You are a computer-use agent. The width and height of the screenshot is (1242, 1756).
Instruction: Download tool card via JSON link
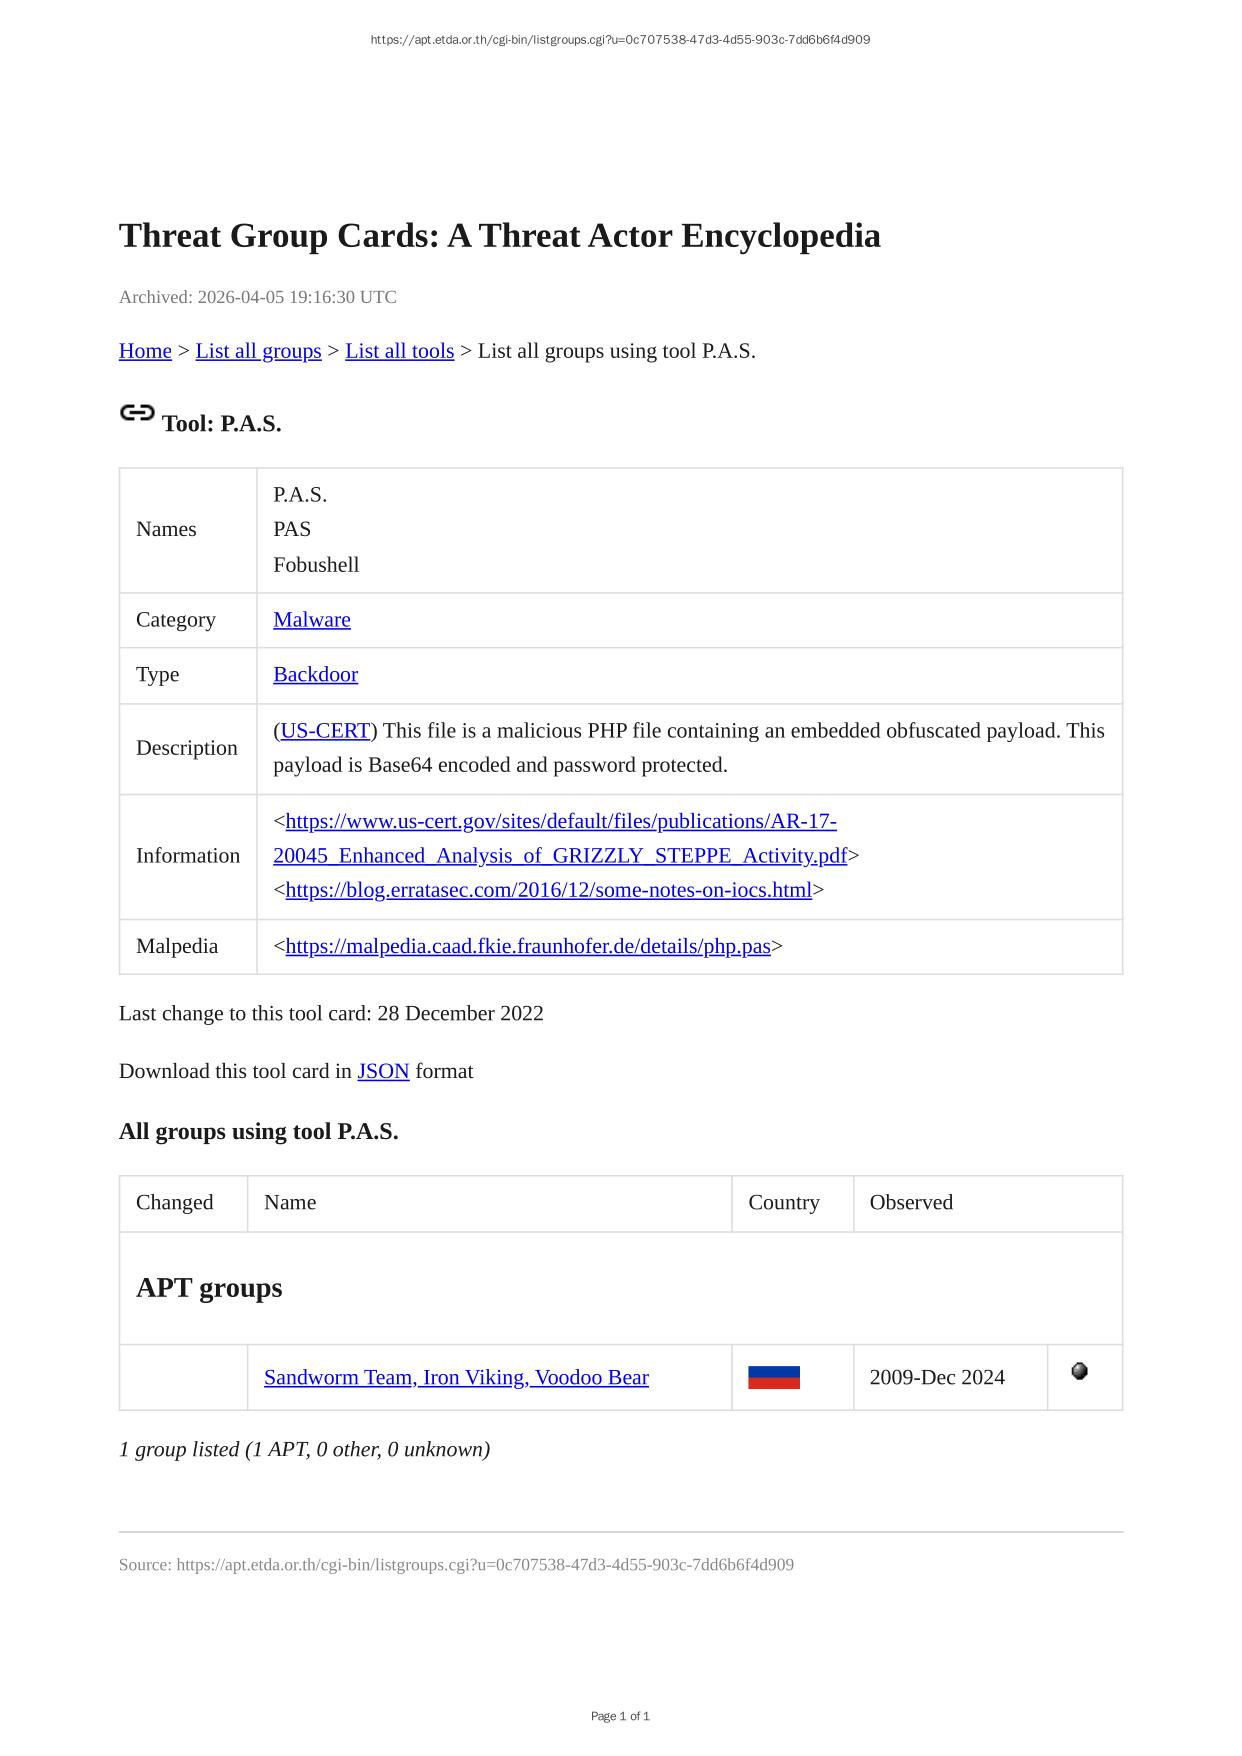tap(383, 1071)
